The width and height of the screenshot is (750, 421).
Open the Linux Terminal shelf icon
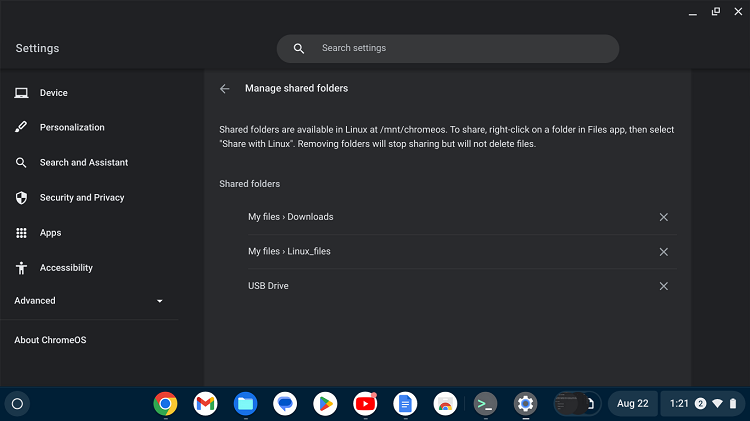click(485, 404)
